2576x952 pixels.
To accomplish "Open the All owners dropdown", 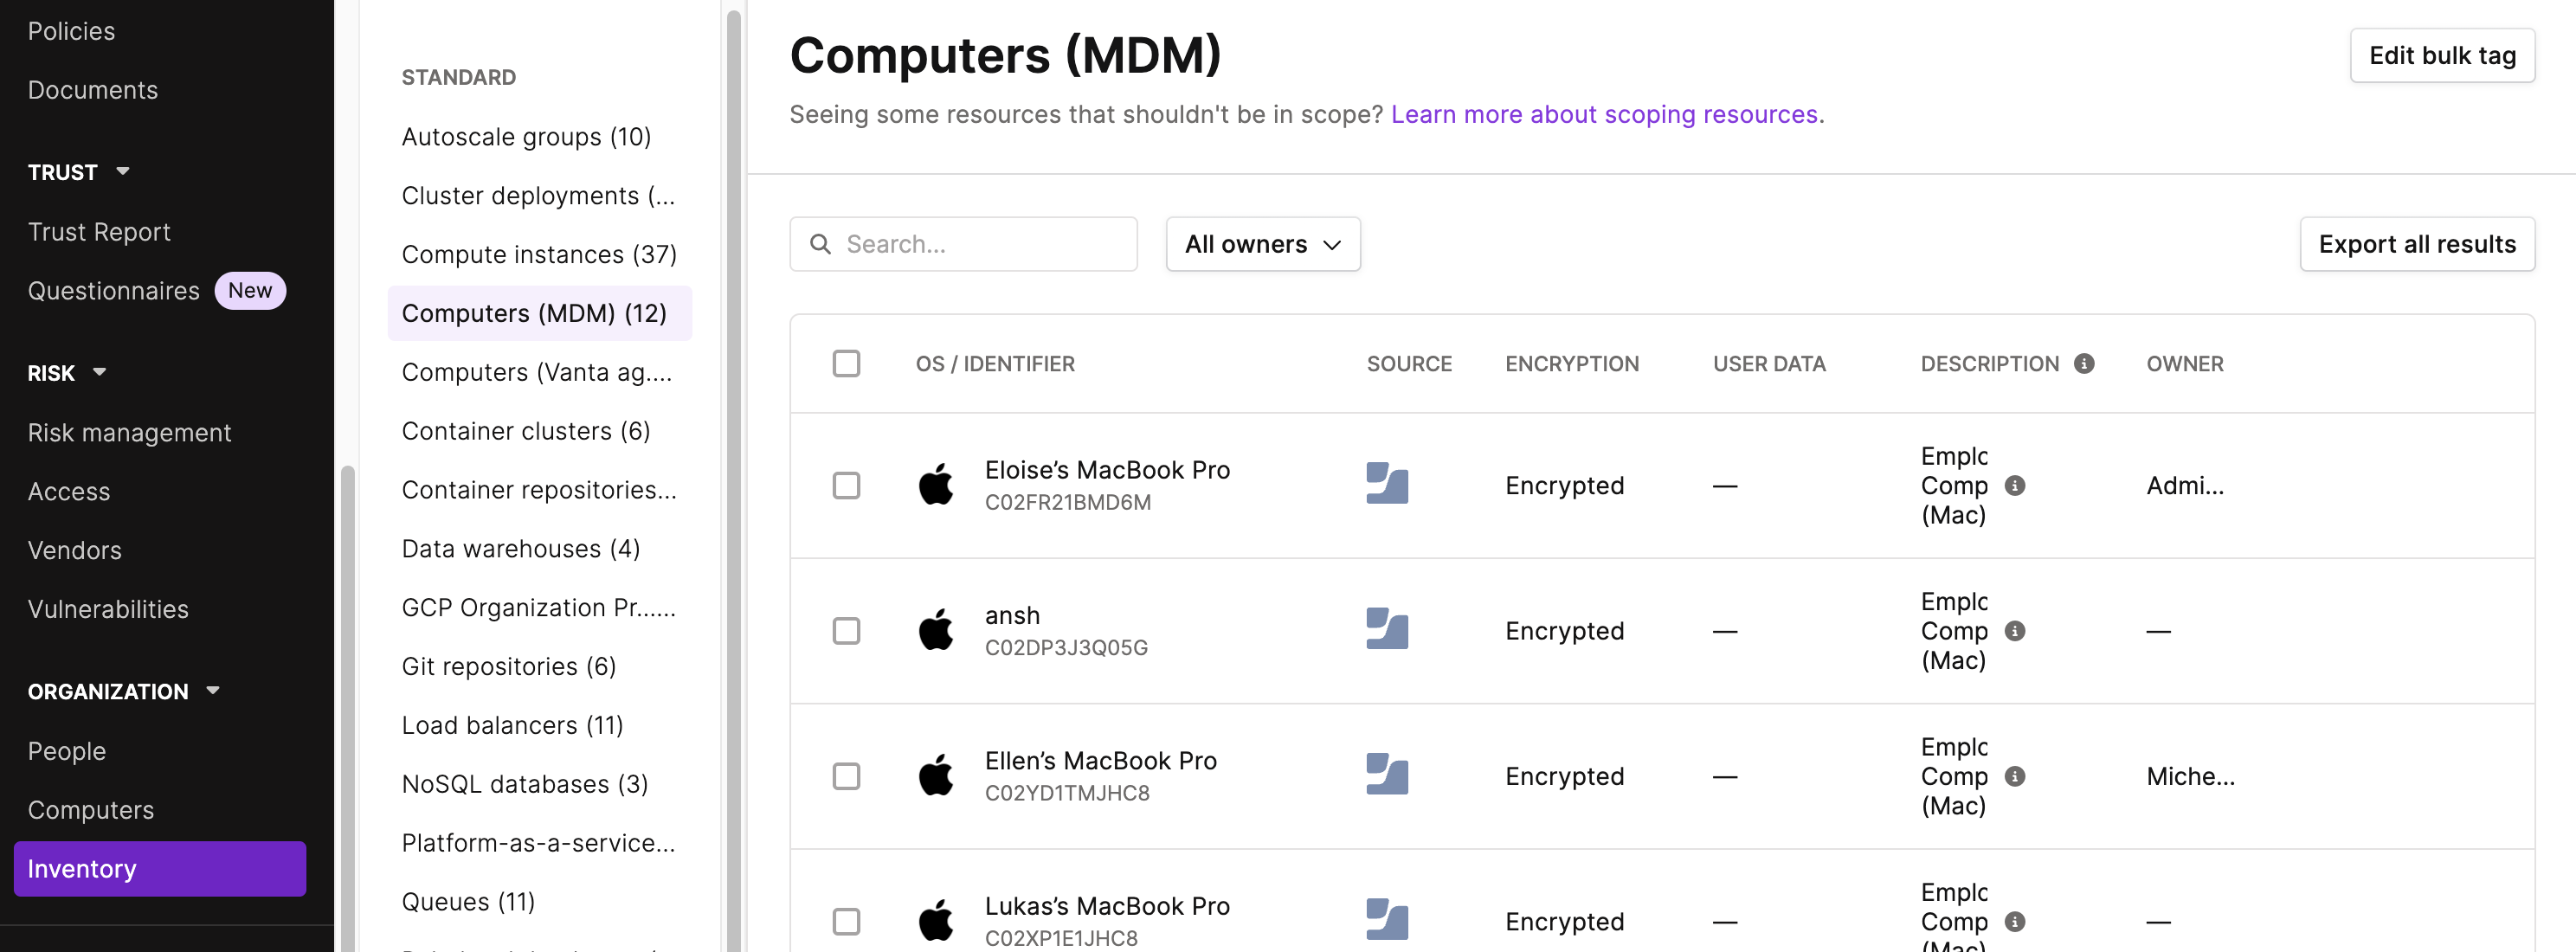I will click(1262, 244).
